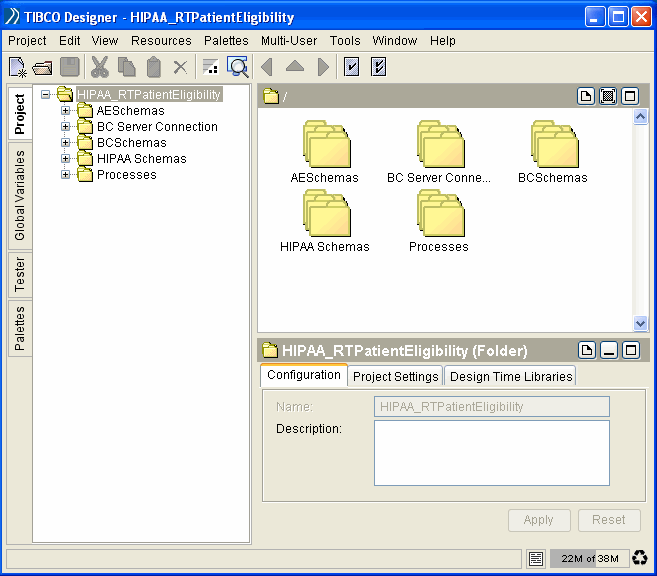
Task: Click the Cut scissors icon
Action: point(100,67)
